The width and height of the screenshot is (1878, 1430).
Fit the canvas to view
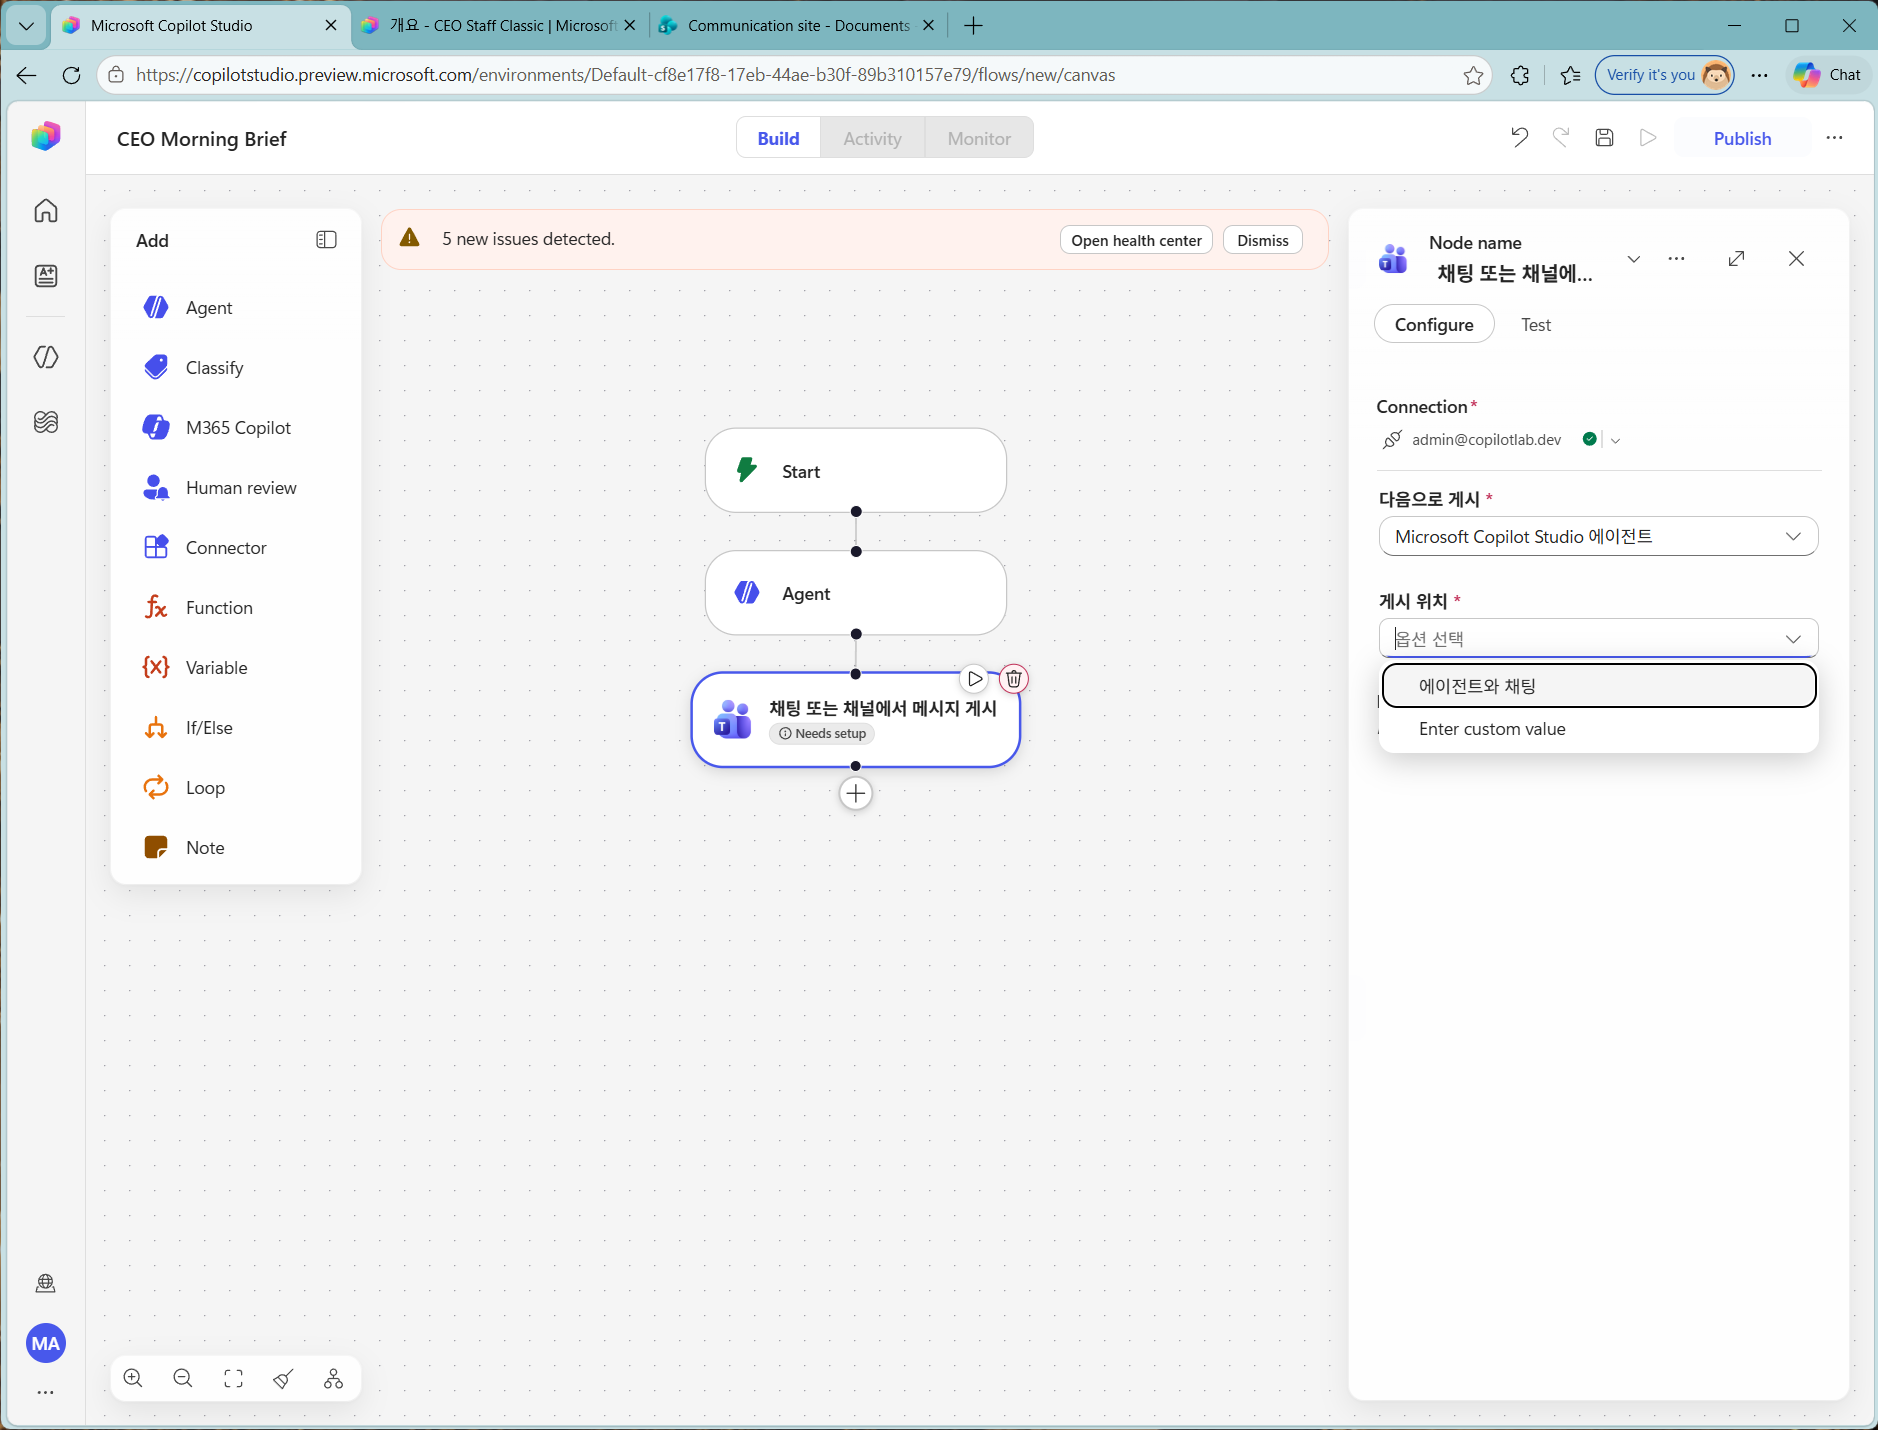(x=233, y=1379)
